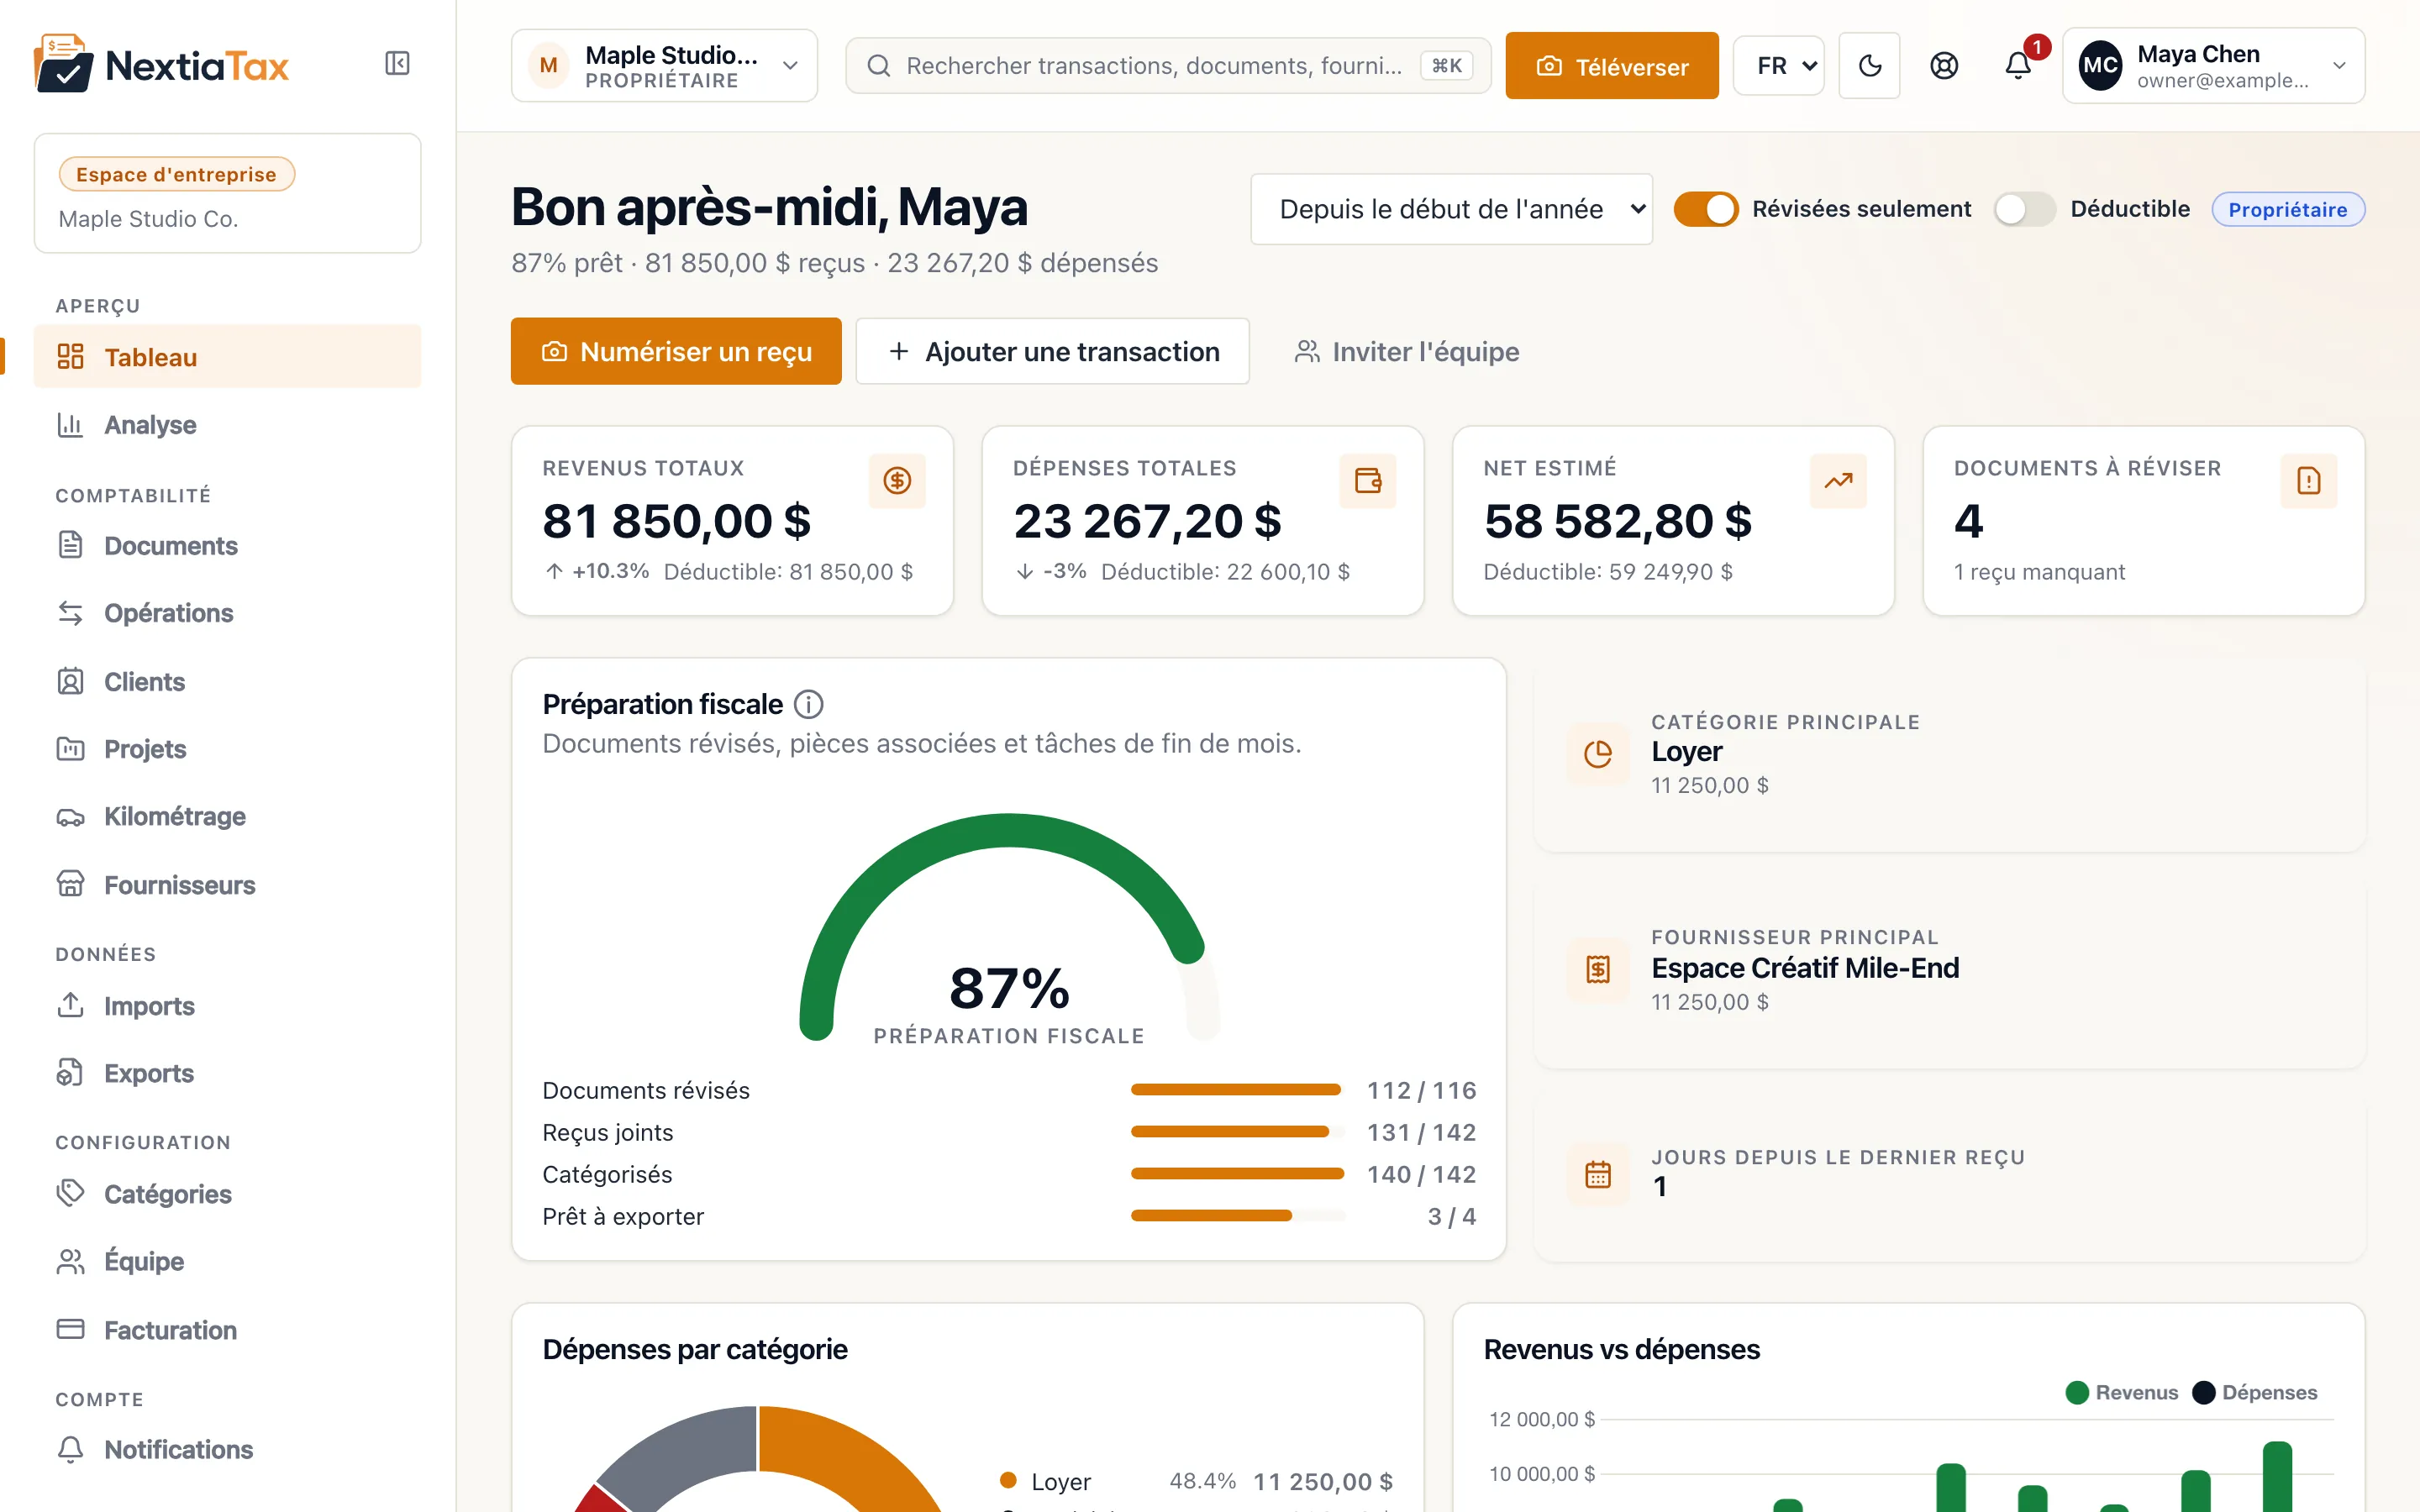This screenshot has height=1512, width=2420.
Task: Click the NextiaTax logo
Action: [x=161, y=64]
